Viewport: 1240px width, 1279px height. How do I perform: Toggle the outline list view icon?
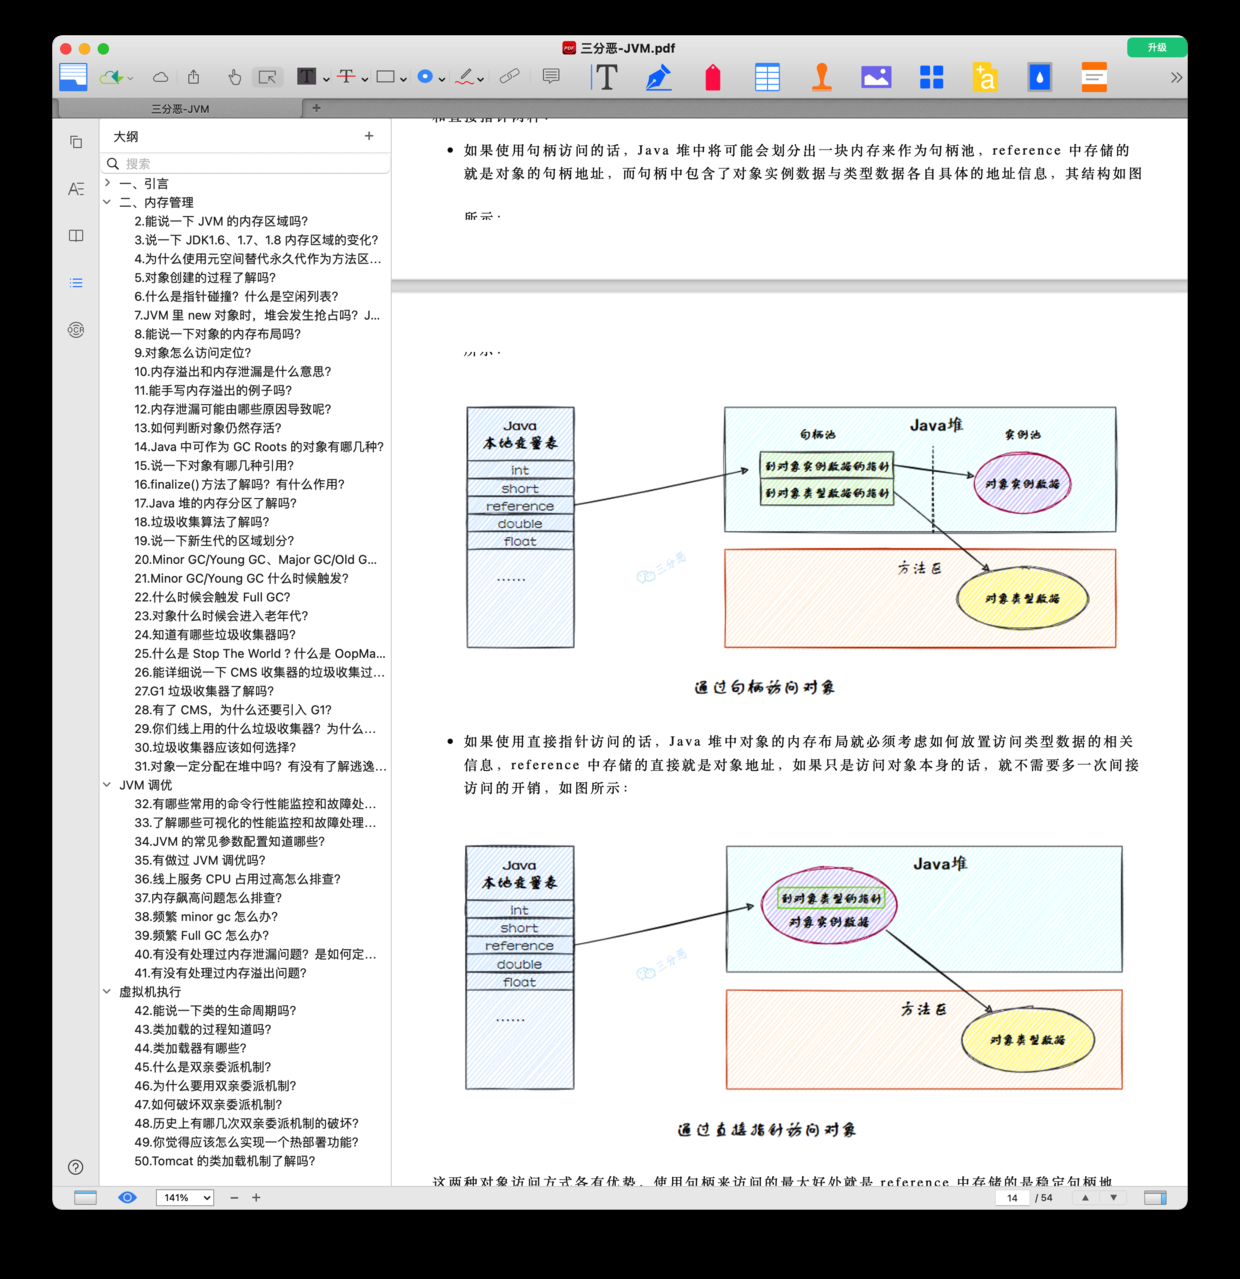coord(75,282)
